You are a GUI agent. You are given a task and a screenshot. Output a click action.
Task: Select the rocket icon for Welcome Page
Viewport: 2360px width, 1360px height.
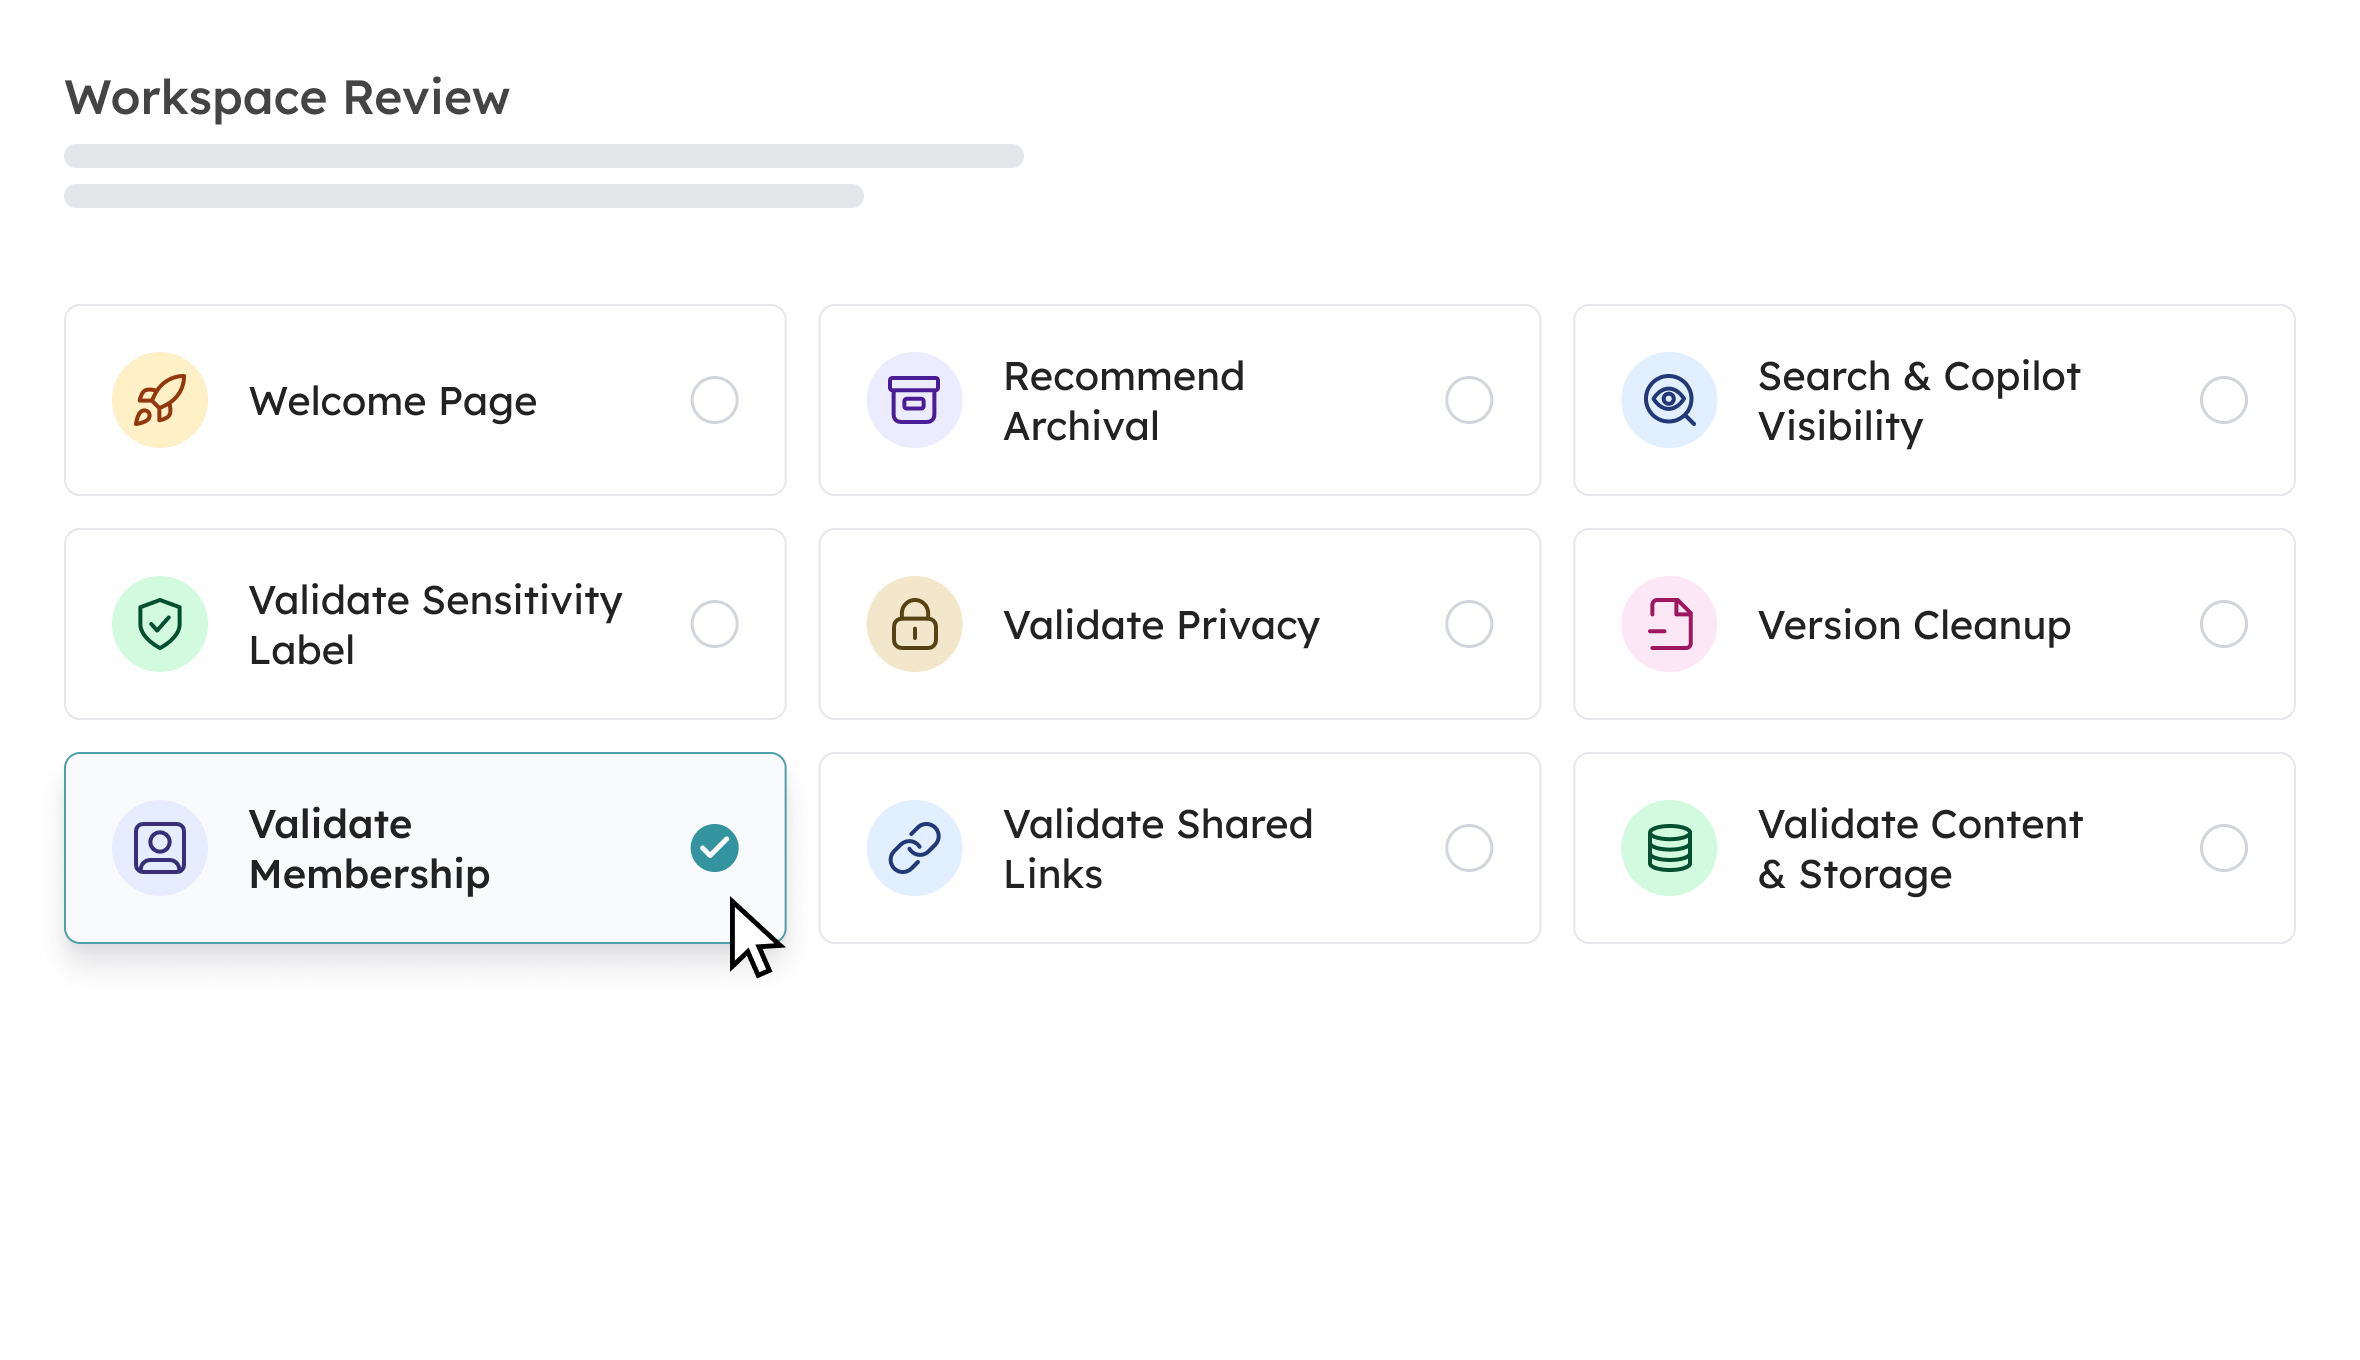click(x=160, y=399)
